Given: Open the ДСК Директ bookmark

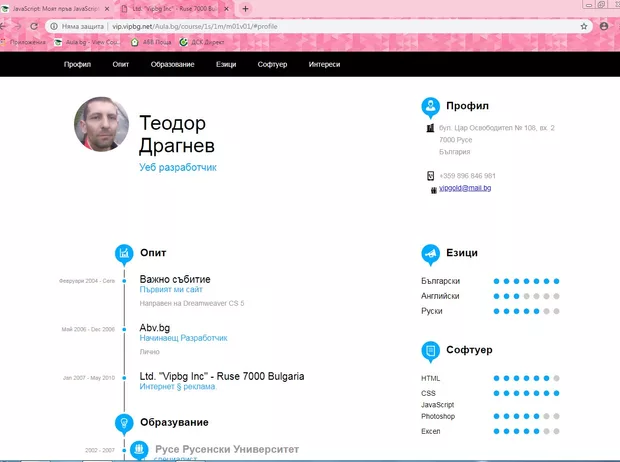Looking at the screenshot, I should pyautogui.click(x=202, y=42).
